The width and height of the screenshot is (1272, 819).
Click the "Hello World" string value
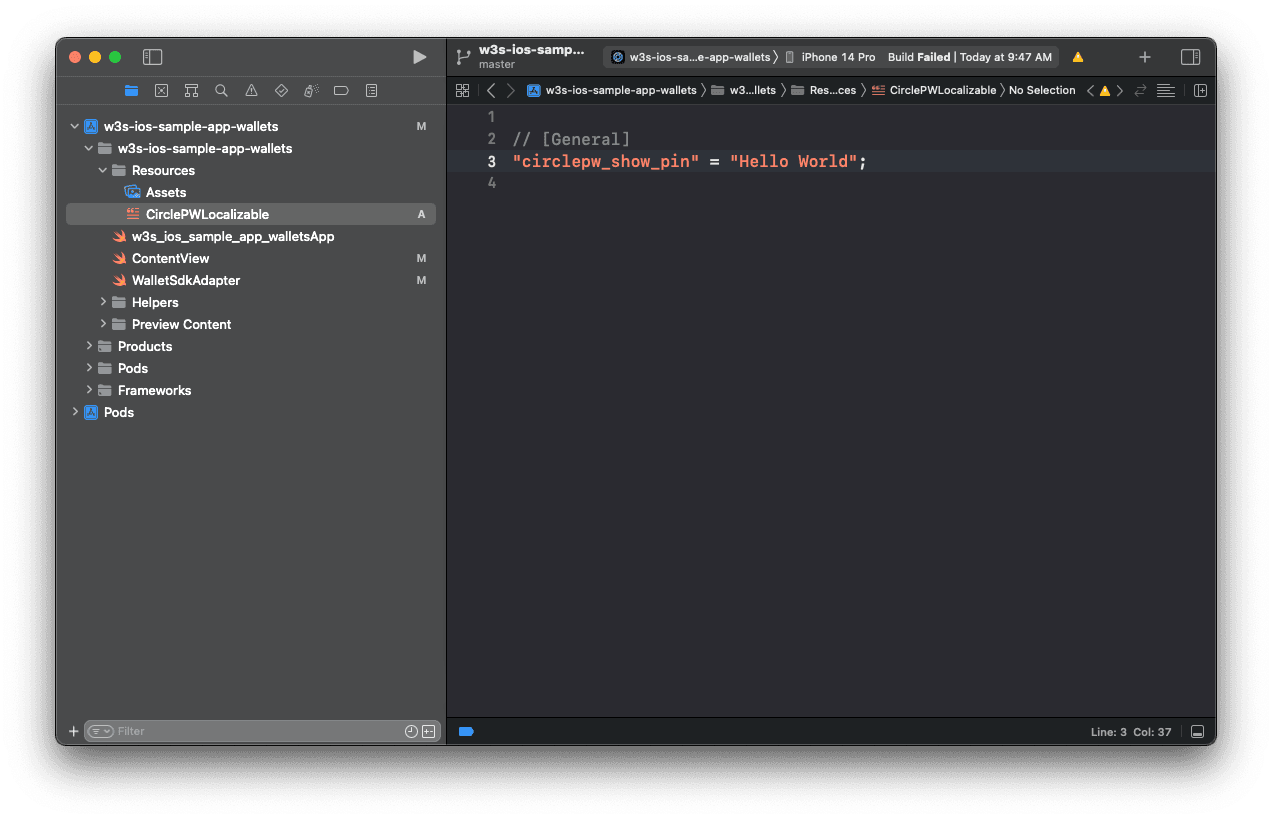tap(794, 161)
